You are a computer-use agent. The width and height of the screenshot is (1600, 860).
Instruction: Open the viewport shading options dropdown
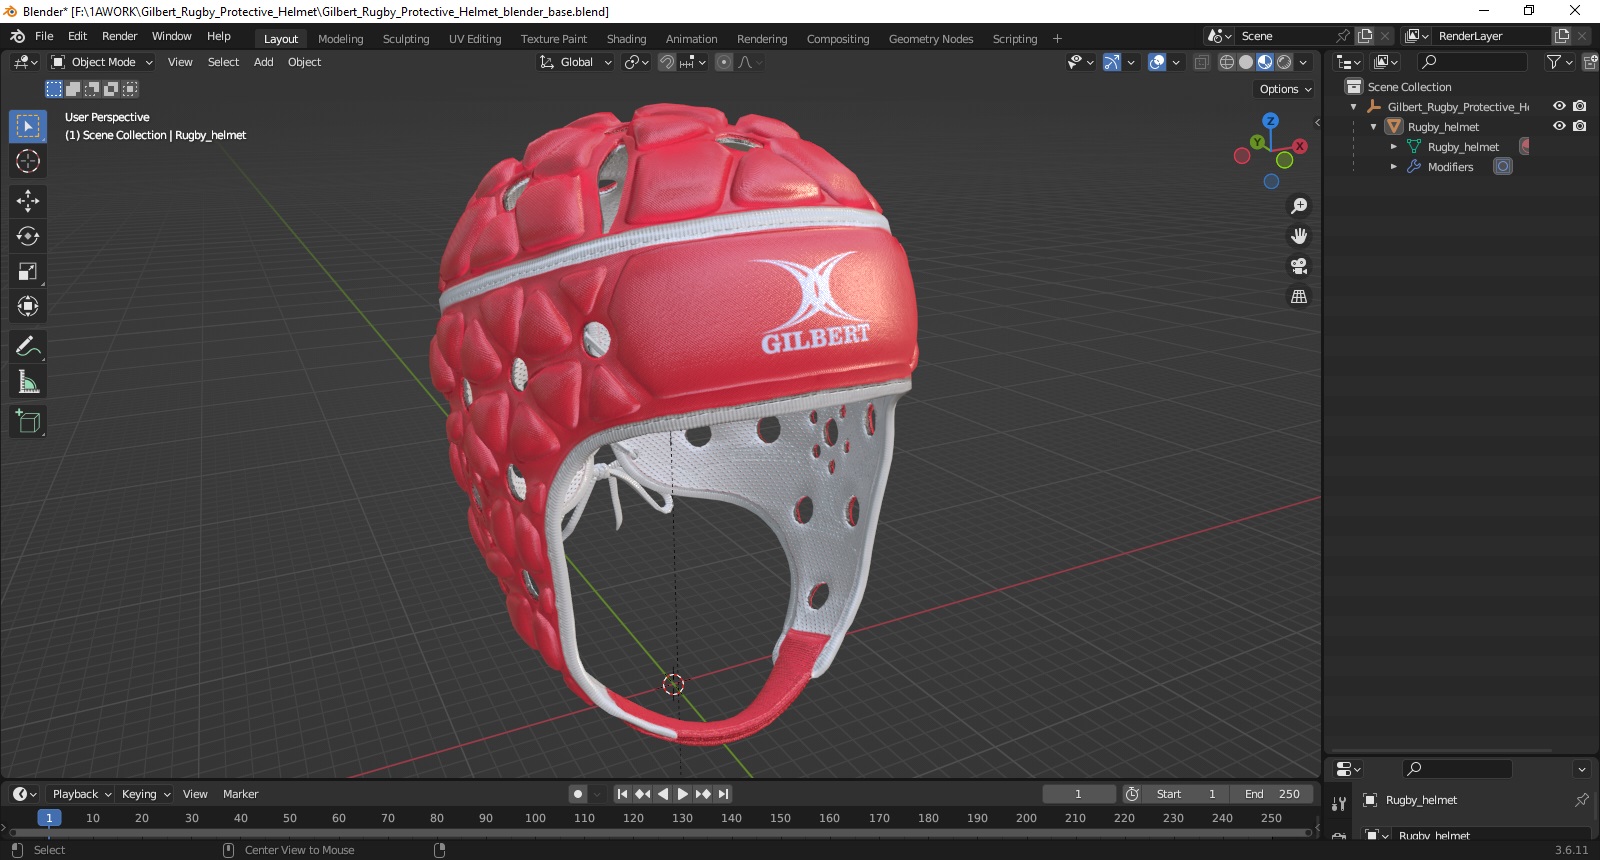(1303, 62)
